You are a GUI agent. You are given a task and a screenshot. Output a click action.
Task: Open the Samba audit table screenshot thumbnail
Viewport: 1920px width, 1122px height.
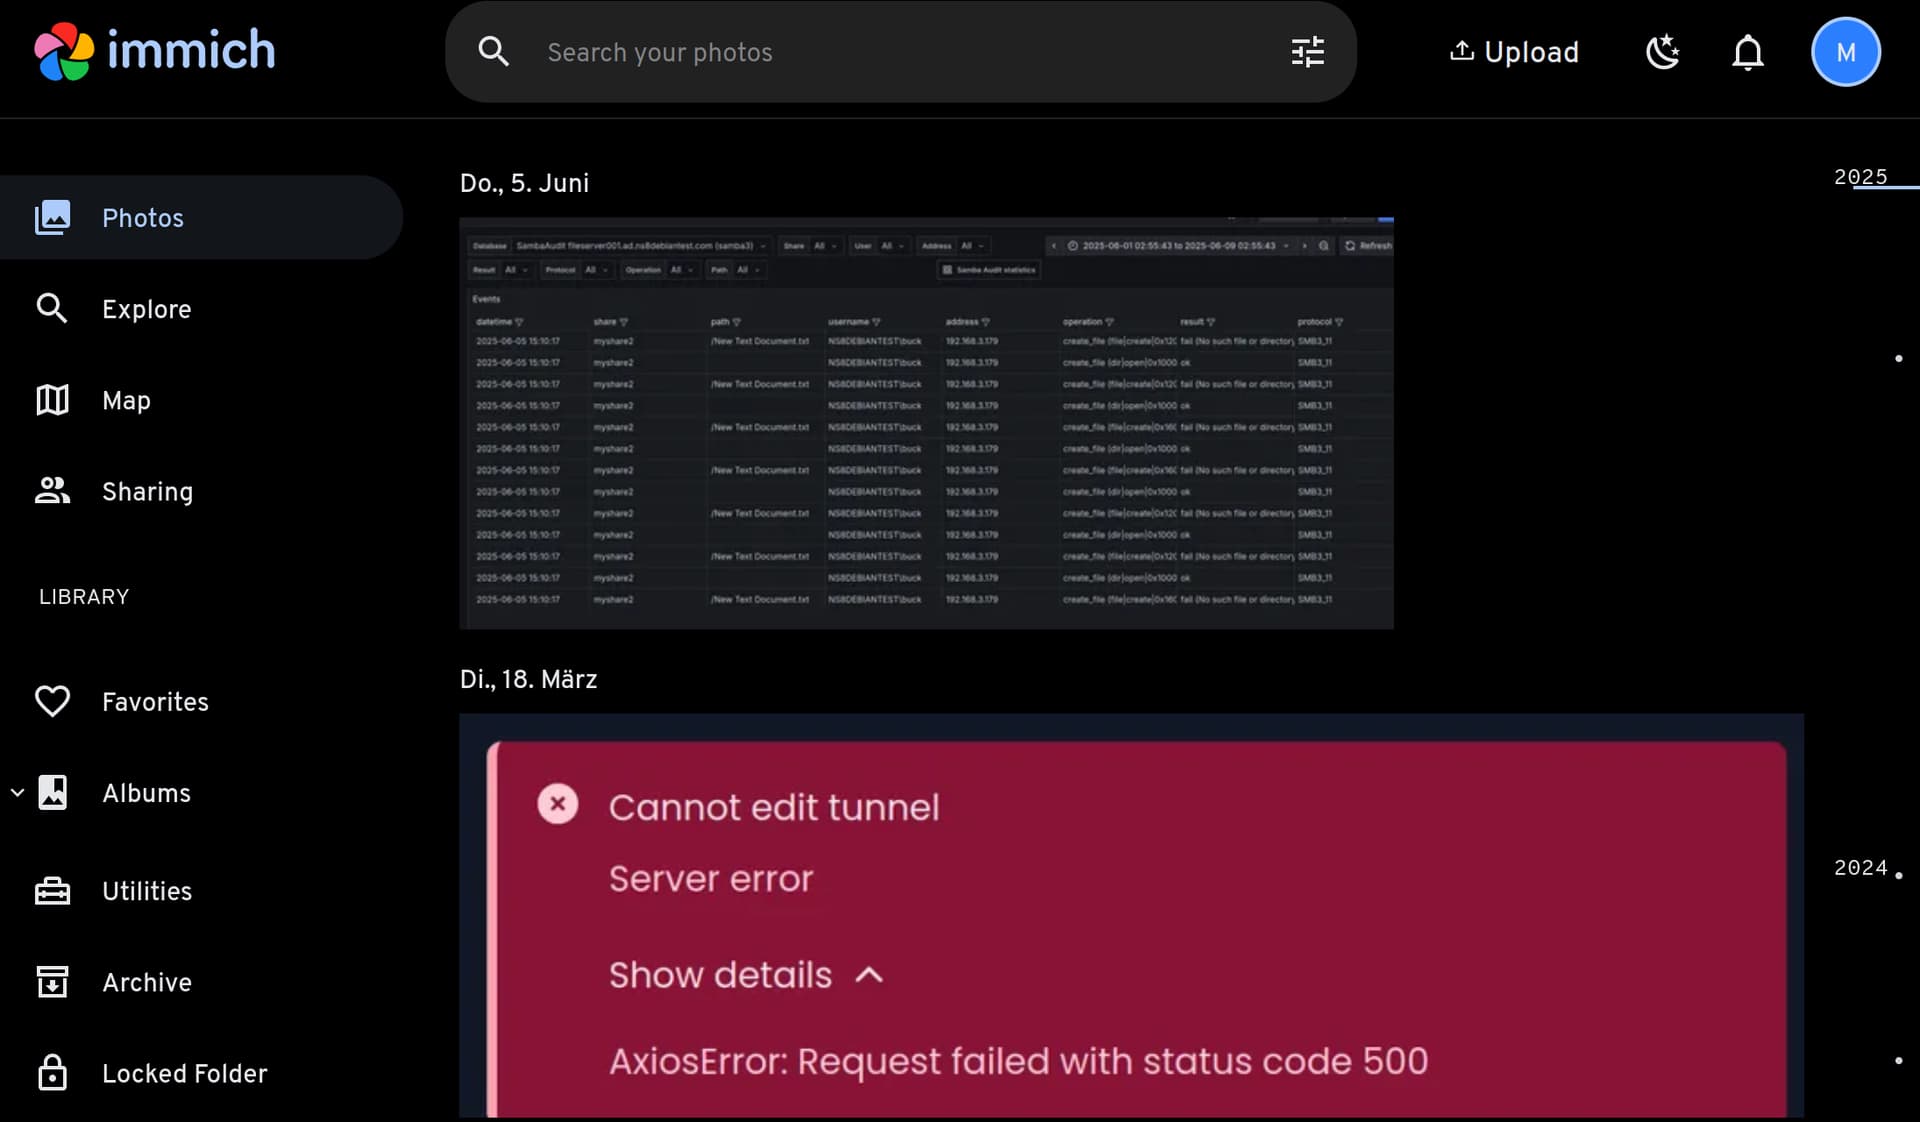(x=926, y=423)
